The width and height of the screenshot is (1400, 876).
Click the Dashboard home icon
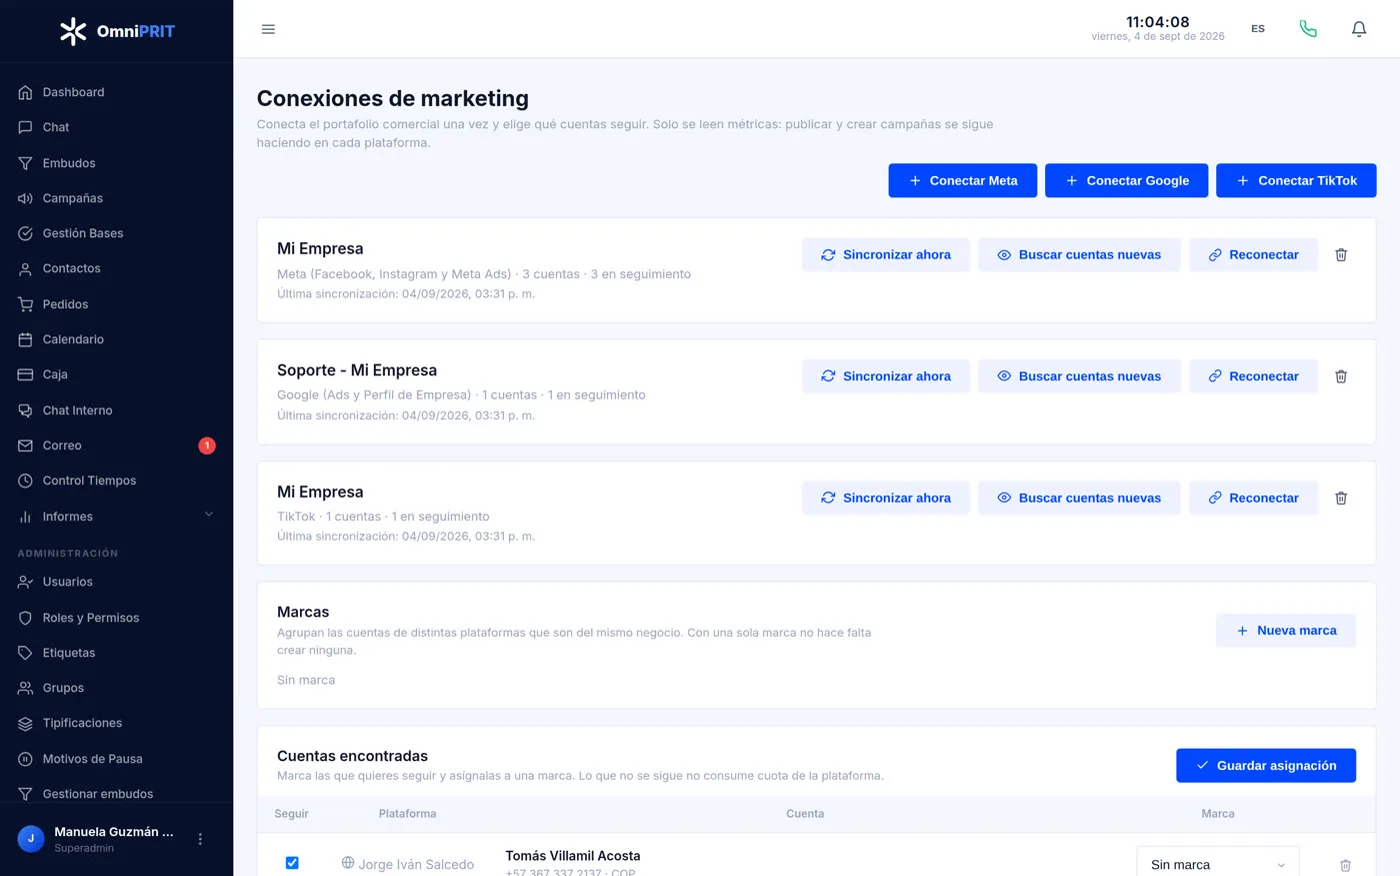click(25, 92)
